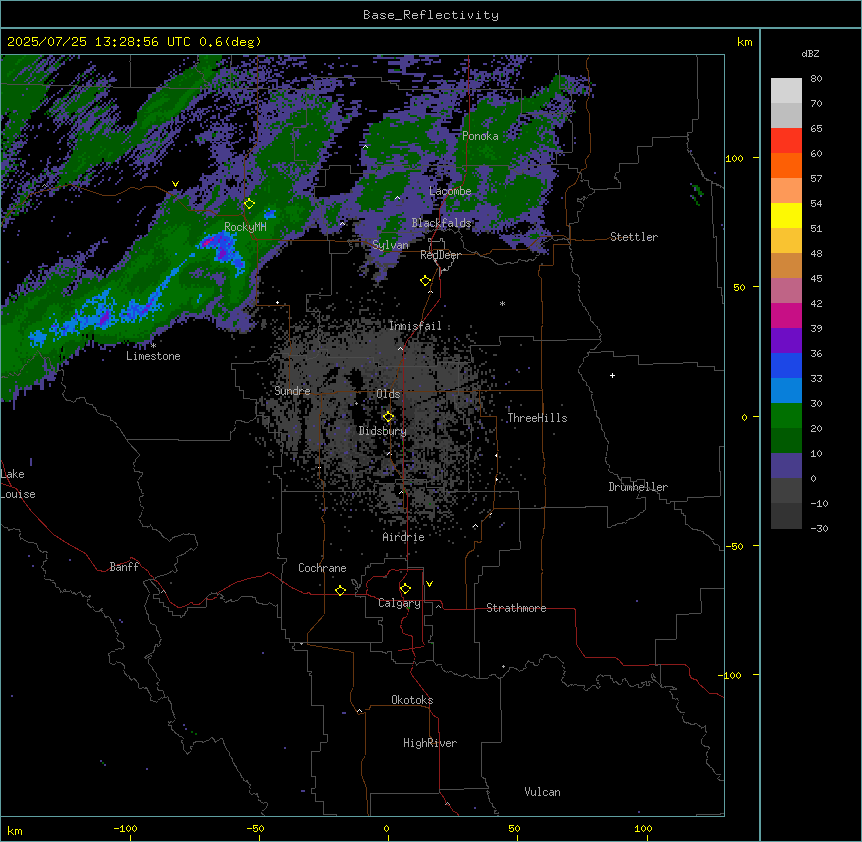
Task: Click the Base_Reflectivity title text
Action: (431, 15)
